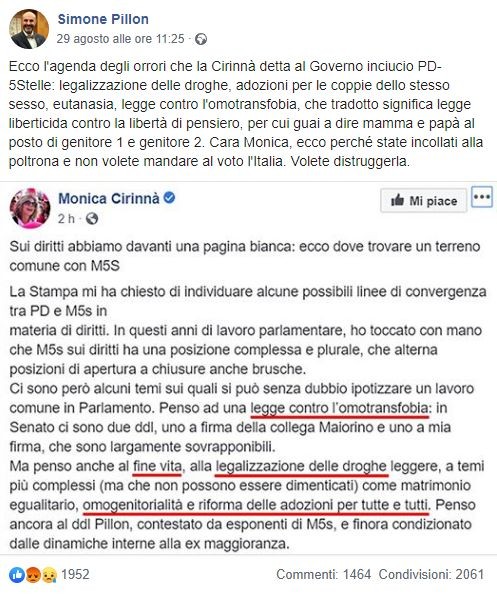The image size is (497, 594).
Task: Click the globe privacy icon next to 2 h
Action: (x=92, y=219)
